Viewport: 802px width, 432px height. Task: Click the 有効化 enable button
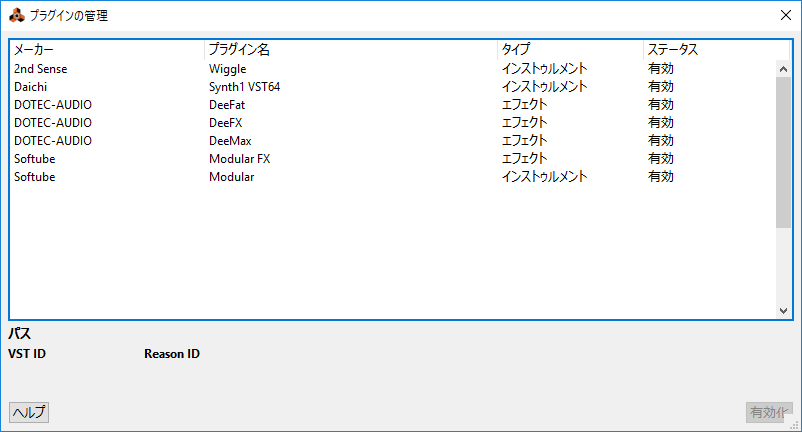click(x=769, y=412)
